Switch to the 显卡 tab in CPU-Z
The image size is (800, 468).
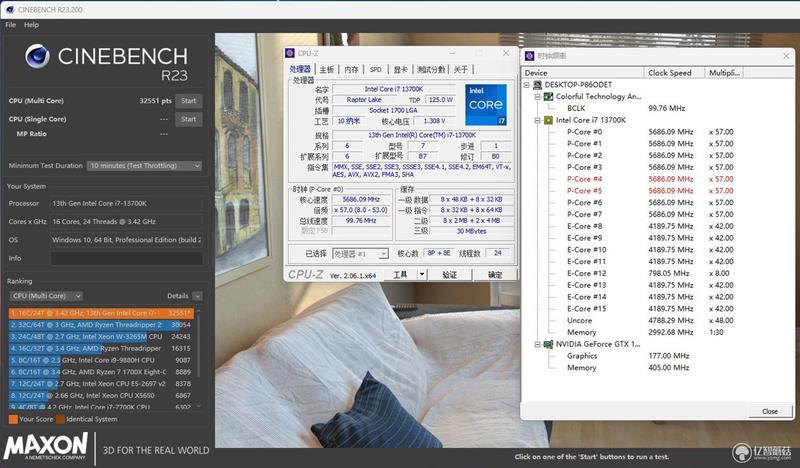click(x=401, y=69)
